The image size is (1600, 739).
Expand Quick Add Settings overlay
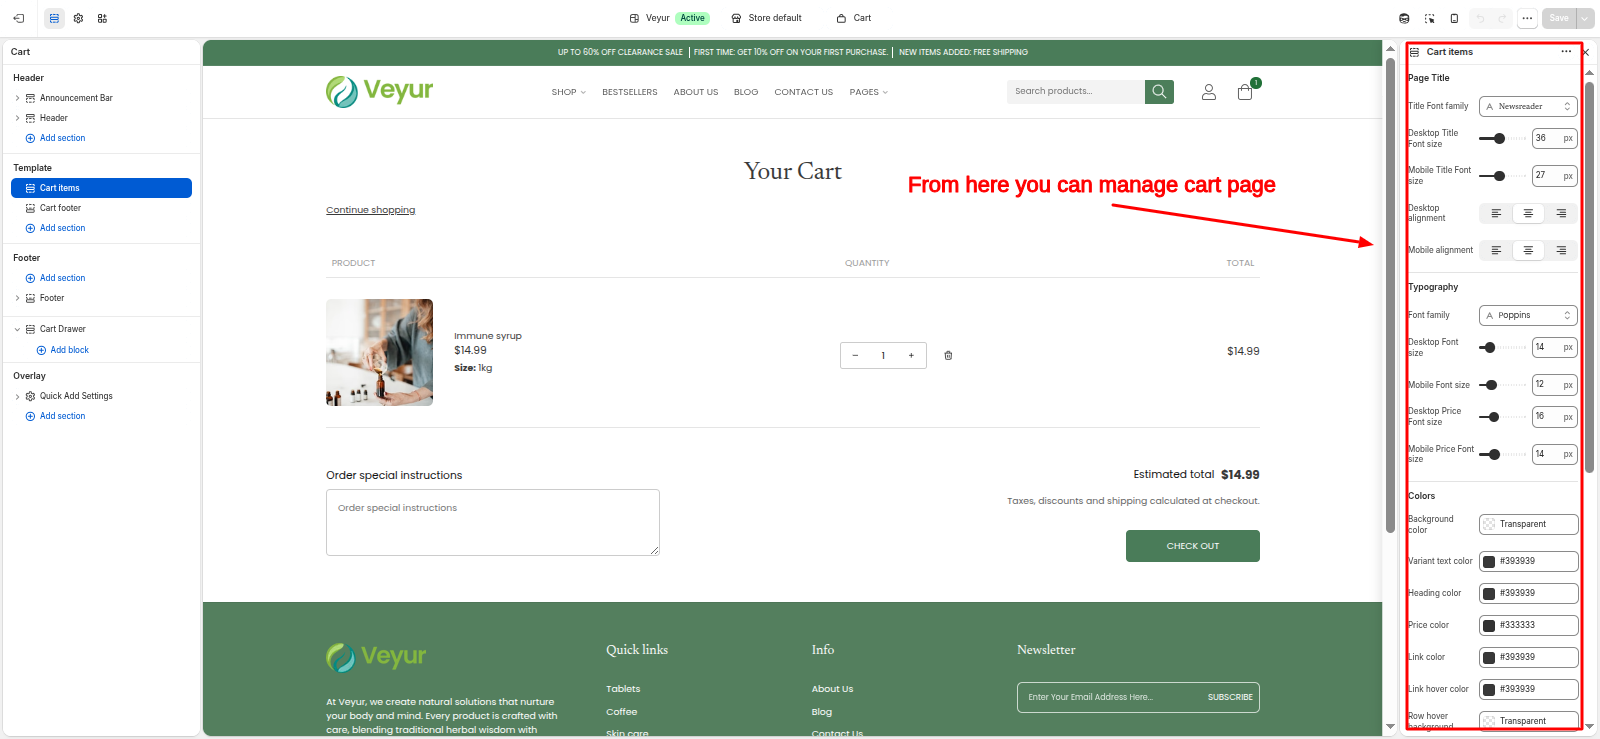tap(17, 396)
